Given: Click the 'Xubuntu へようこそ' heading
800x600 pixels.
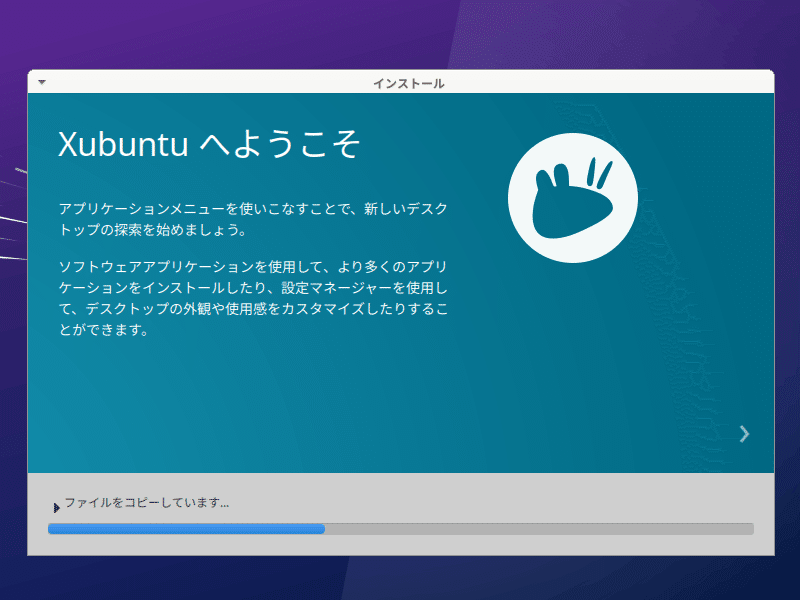Looking at the screenshot, I should coord(209,143).
